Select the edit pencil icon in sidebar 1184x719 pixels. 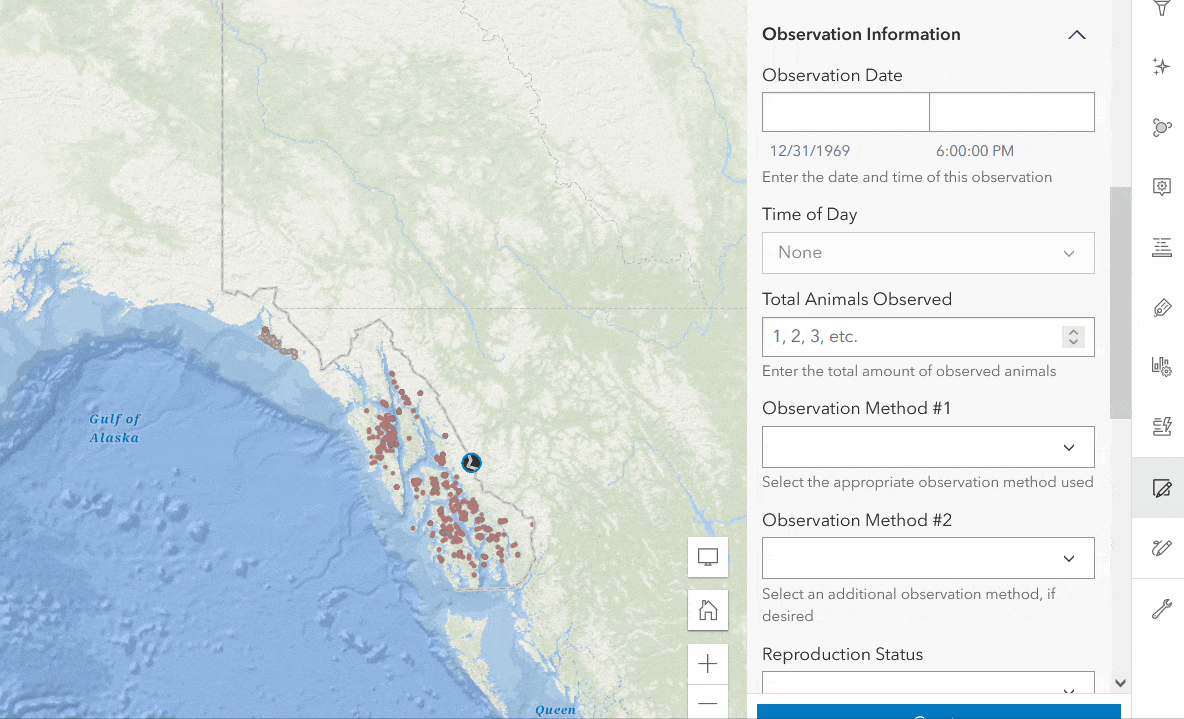(1161, 488)
